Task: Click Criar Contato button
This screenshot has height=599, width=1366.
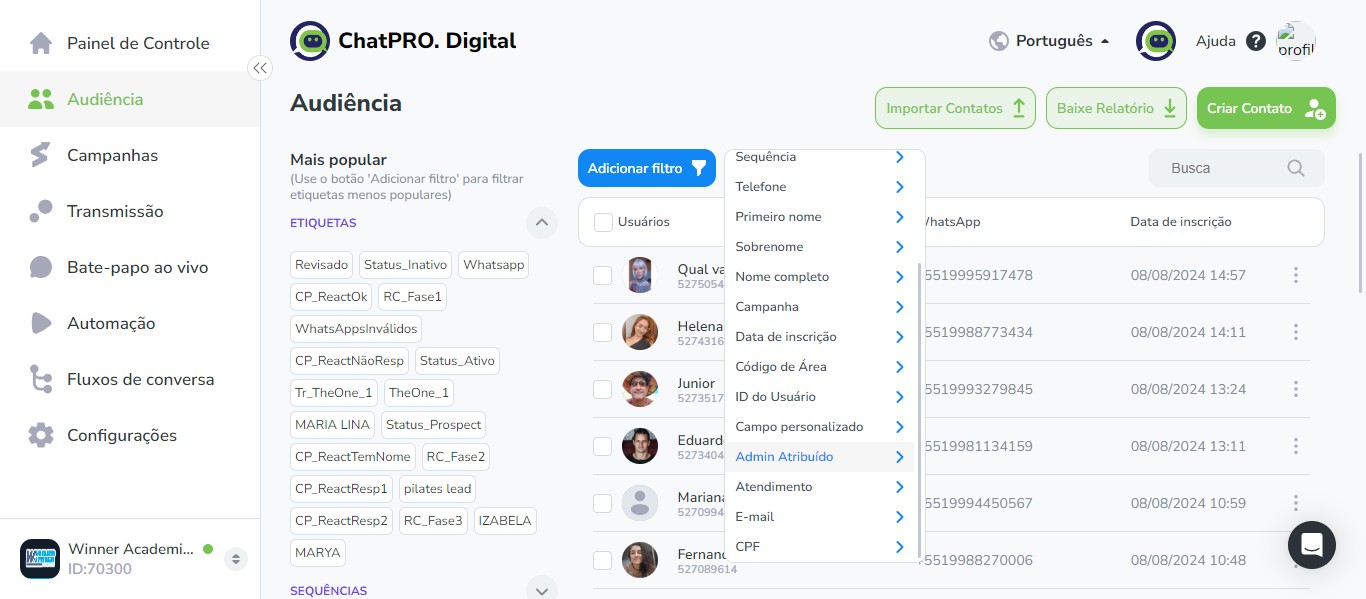Action: click(1266, 108)
